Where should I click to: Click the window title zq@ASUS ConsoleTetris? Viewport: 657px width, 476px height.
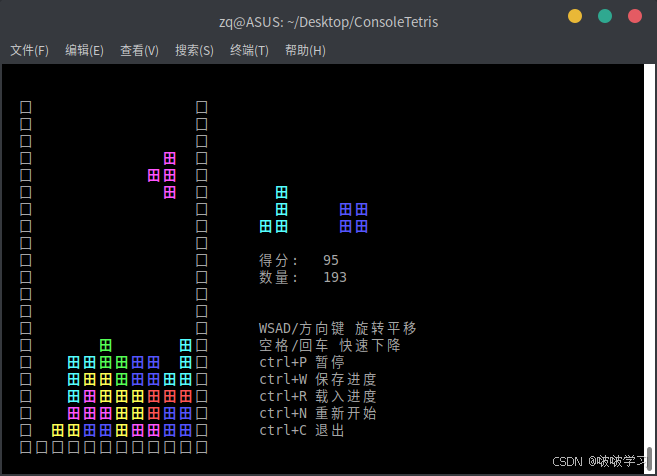[328, 22]
